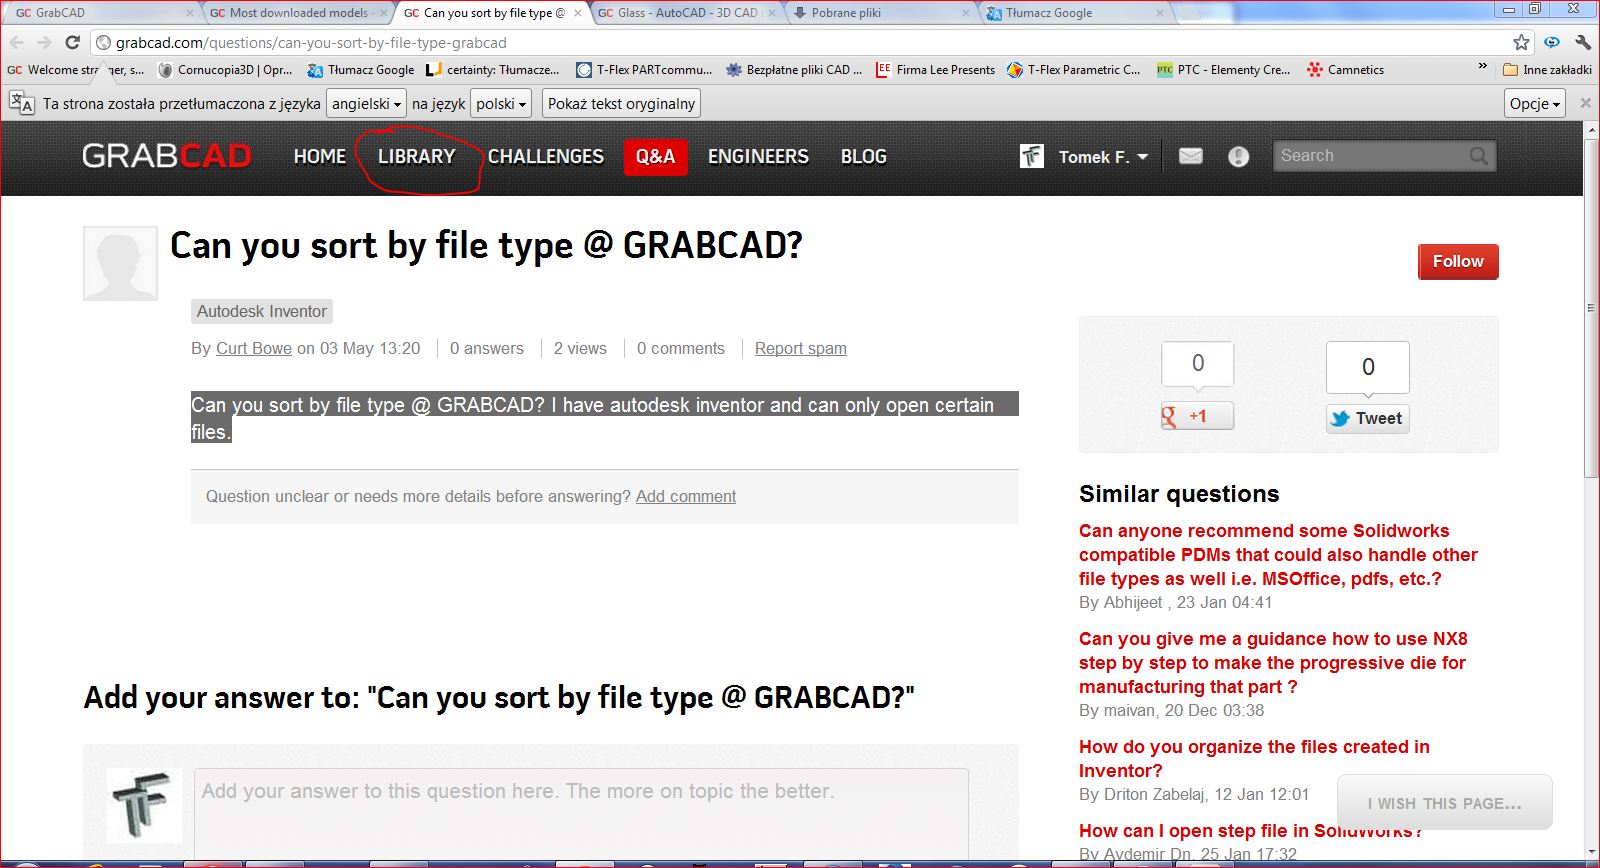The height and width of the screenshot is (868, 1600).
Task: Click the Tweet button
Action: click(1367, 418)
